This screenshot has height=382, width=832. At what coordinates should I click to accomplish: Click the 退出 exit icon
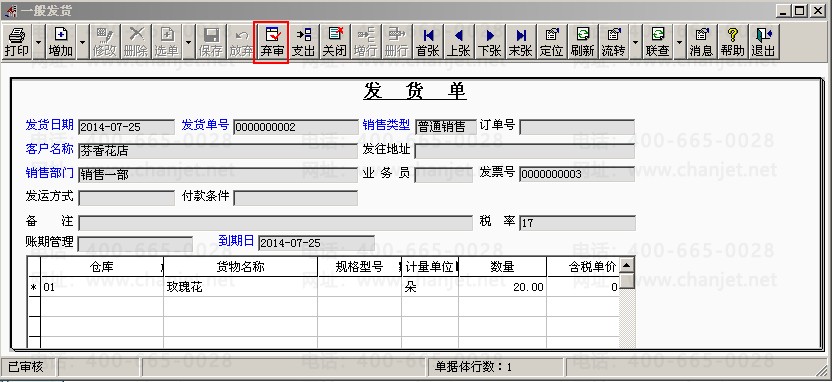point(764,41)
